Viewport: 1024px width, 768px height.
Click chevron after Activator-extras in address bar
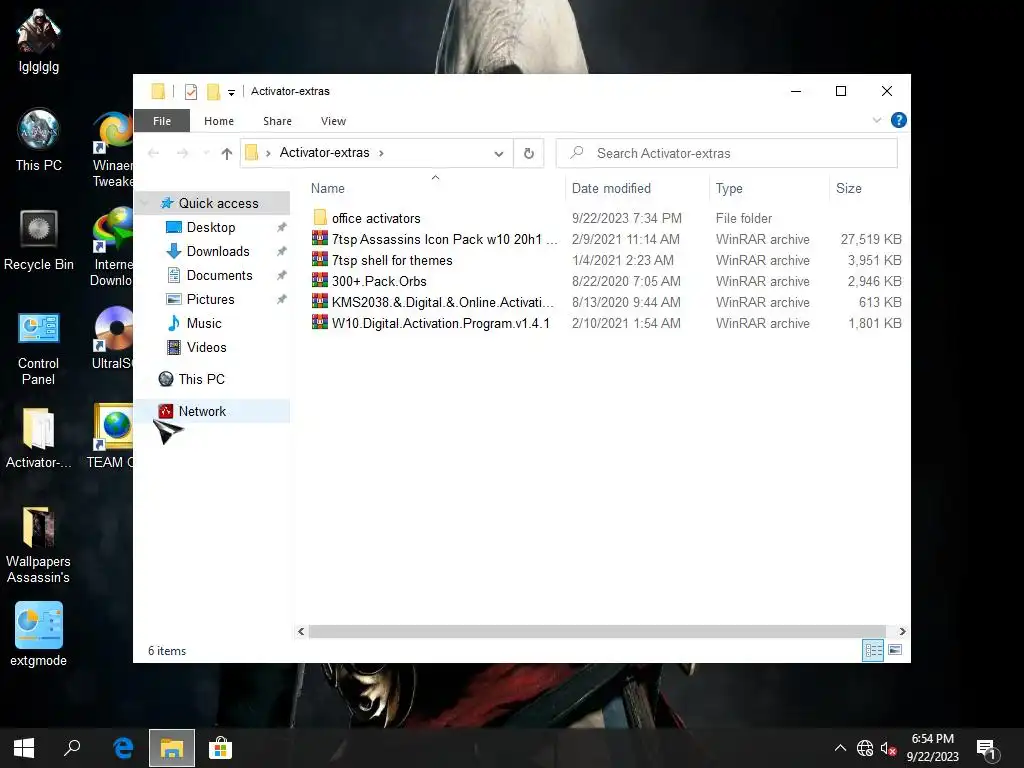tap(381, 153)
